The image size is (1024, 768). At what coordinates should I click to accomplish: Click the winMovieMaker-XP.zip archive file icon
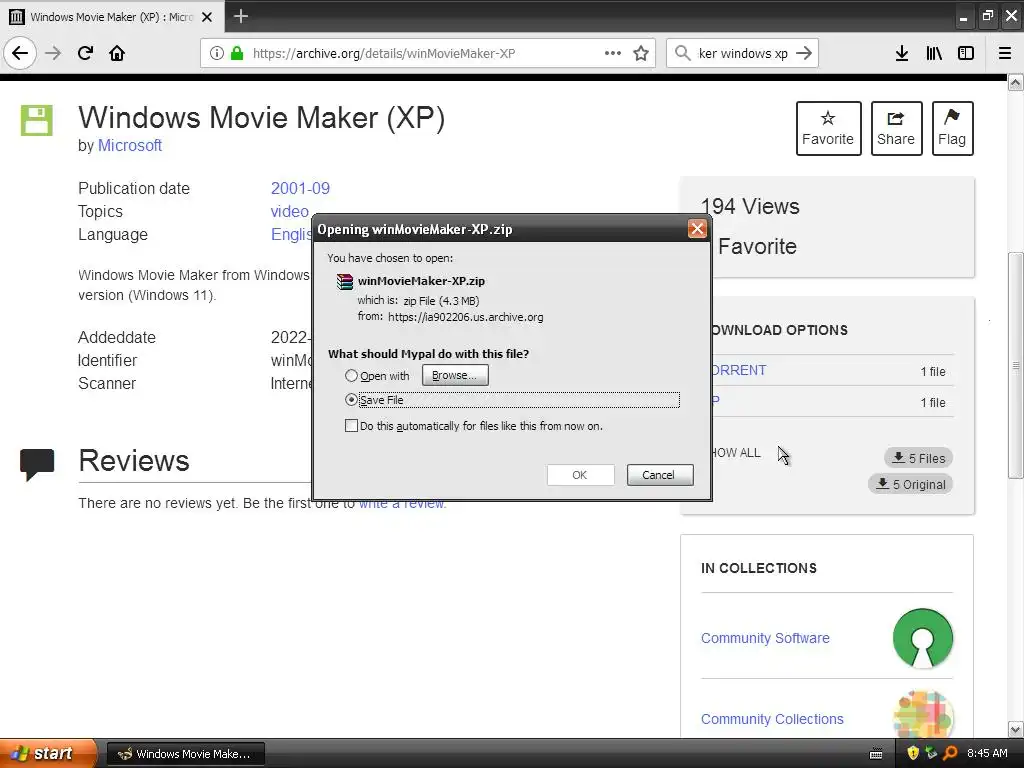(344, 281)
